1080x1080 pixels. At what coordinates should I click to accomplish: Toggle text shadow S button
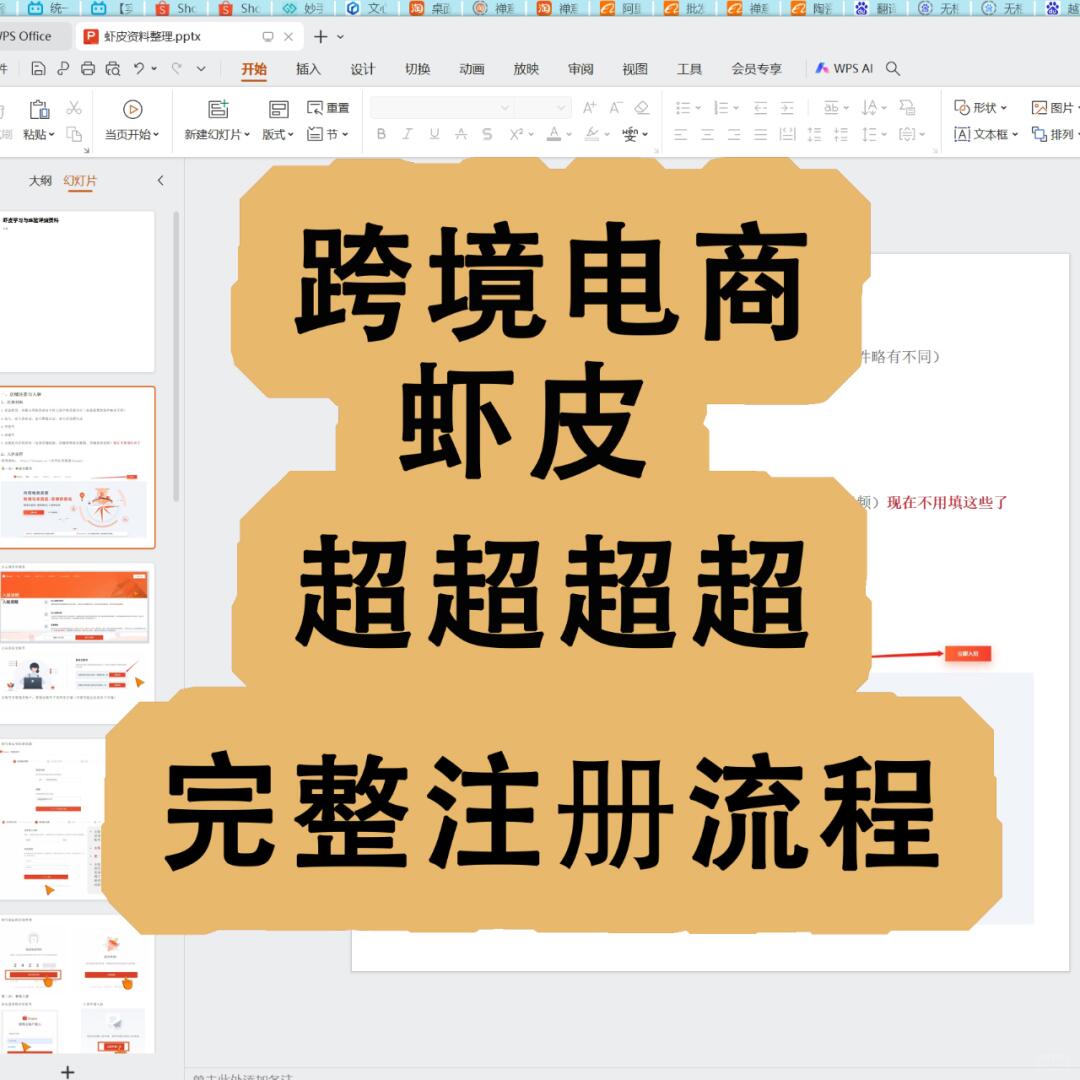click(x=487, y=134)
